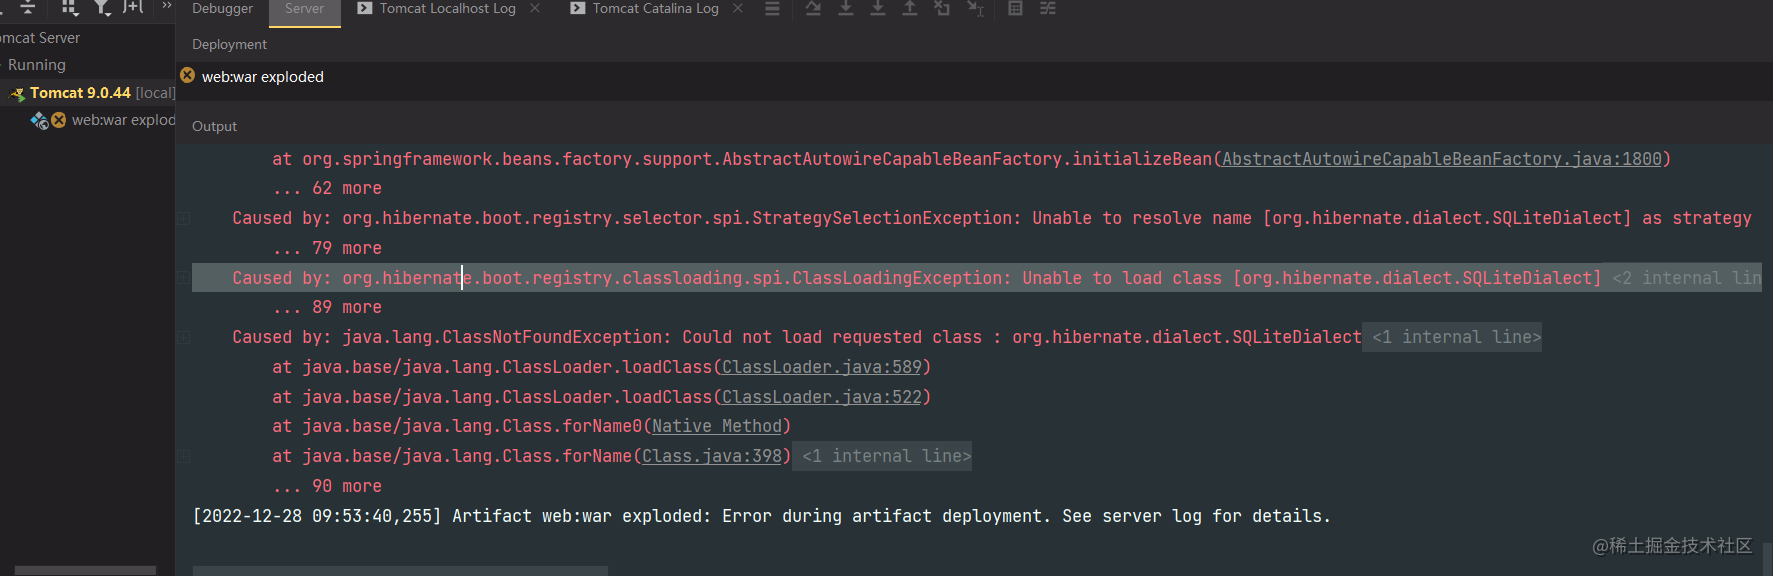Open Native Method stack trace link
This screenshot has height=576, width=1773.
point(716,426)
